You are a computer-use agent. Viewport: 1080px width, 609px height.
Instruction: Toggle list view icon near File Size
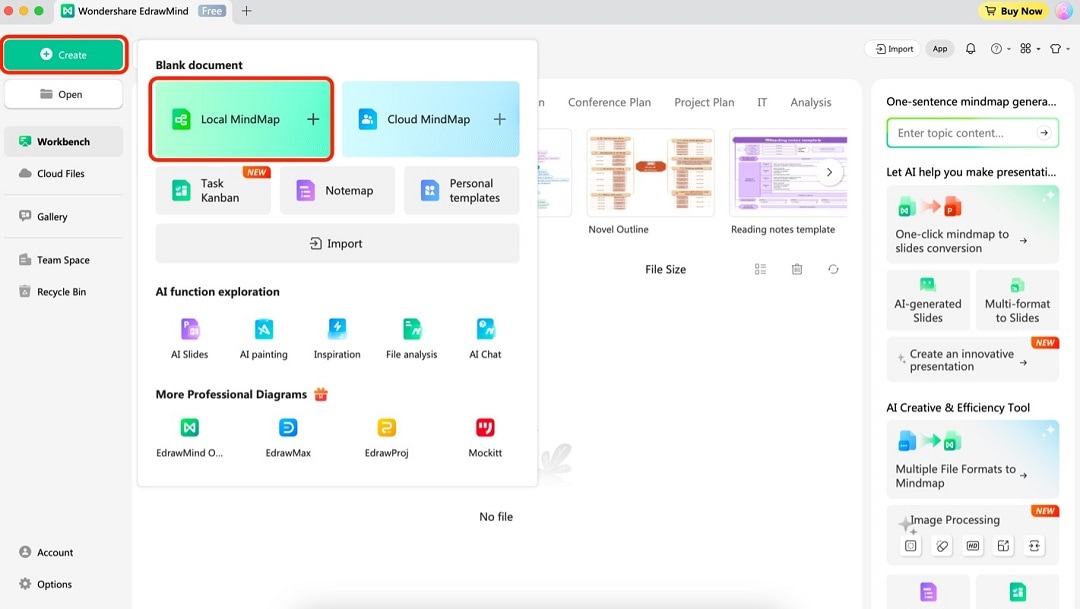(x=760, y=269)
